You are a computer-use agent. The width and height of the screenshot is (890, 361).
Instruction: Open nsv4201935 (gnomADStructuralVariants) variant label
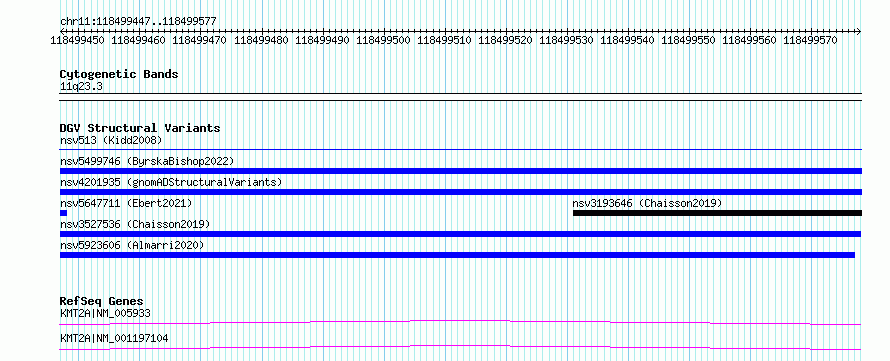[171, 182]
